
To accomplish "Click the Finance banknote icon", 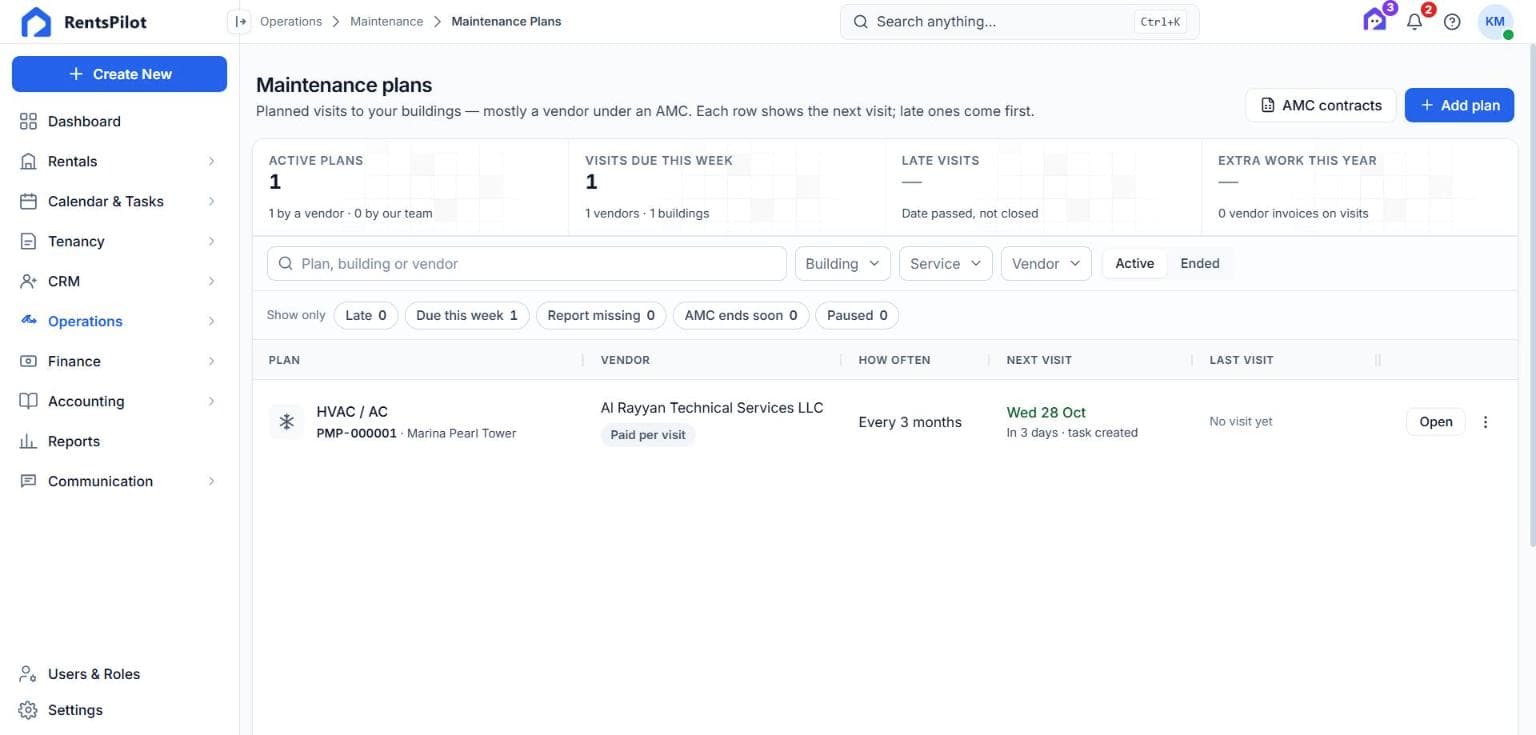I will click(x=29, y=361).
